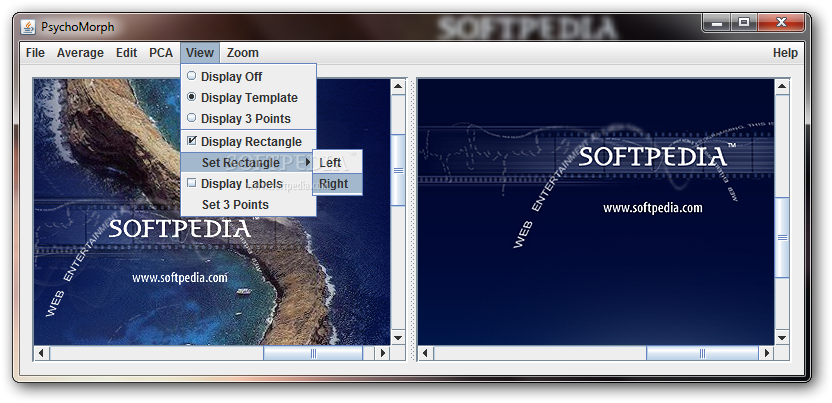Image resolution: width=832 pixels, height=403 pixels.
Task: Click the right image panel's scroll-right arrow
Action: (x=767, y=353)
